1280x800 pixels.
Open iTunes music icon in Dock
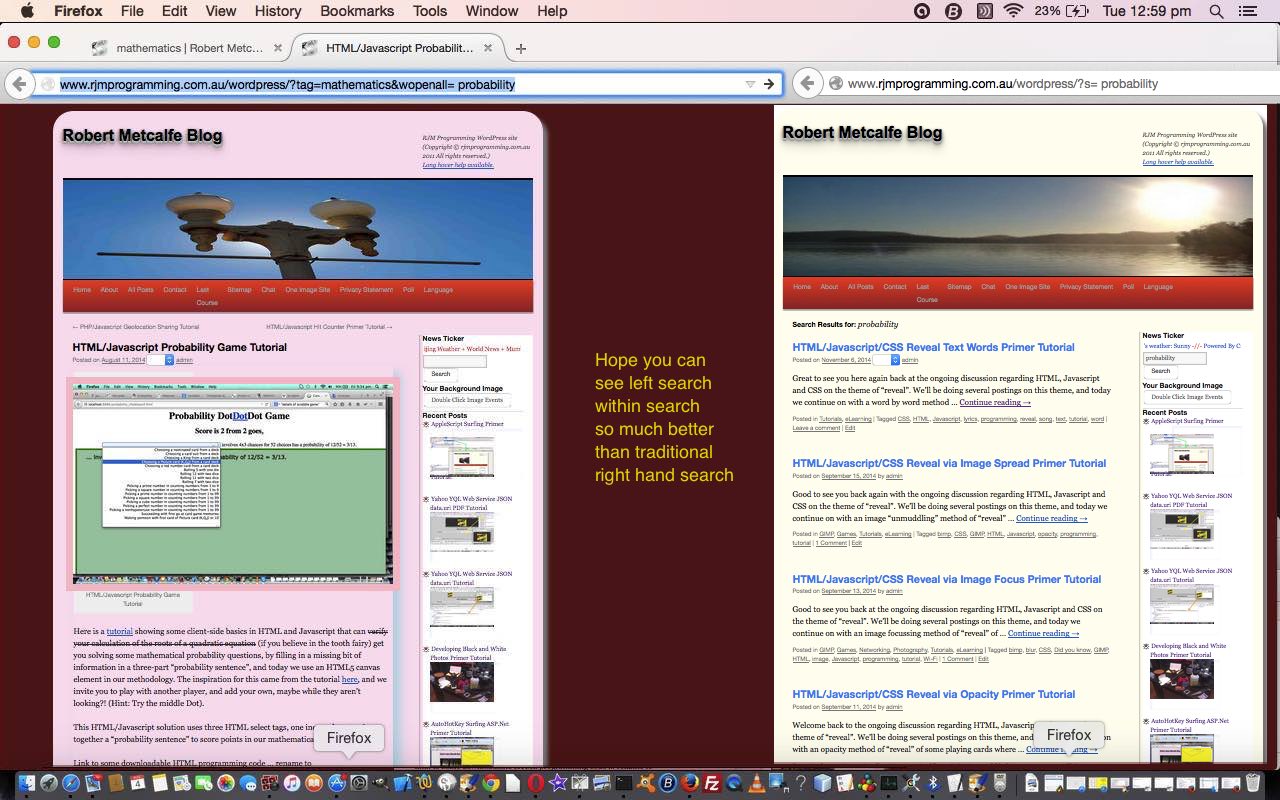point(292,783)
